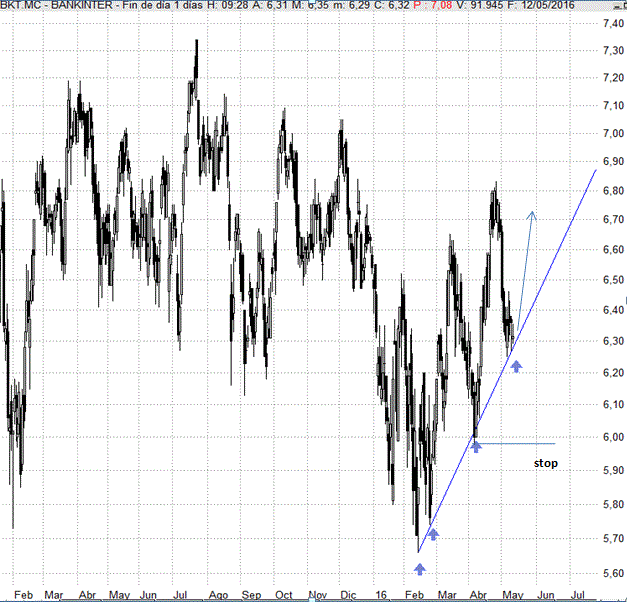Image resolution: width=627 pixels, height=602 pixels.
Task: Click the Dic month label on time axis
Action: 348,595
